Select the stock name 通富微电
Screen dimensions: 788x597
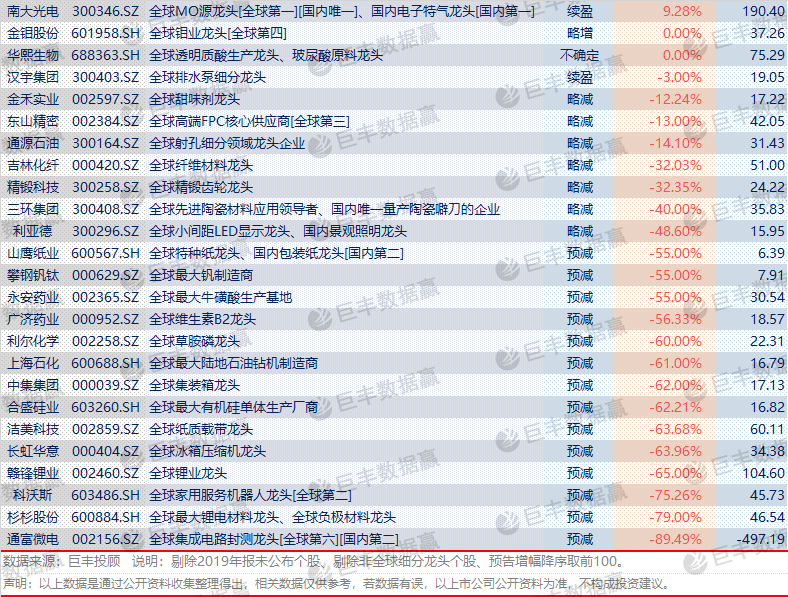click(x=33, y=539)
